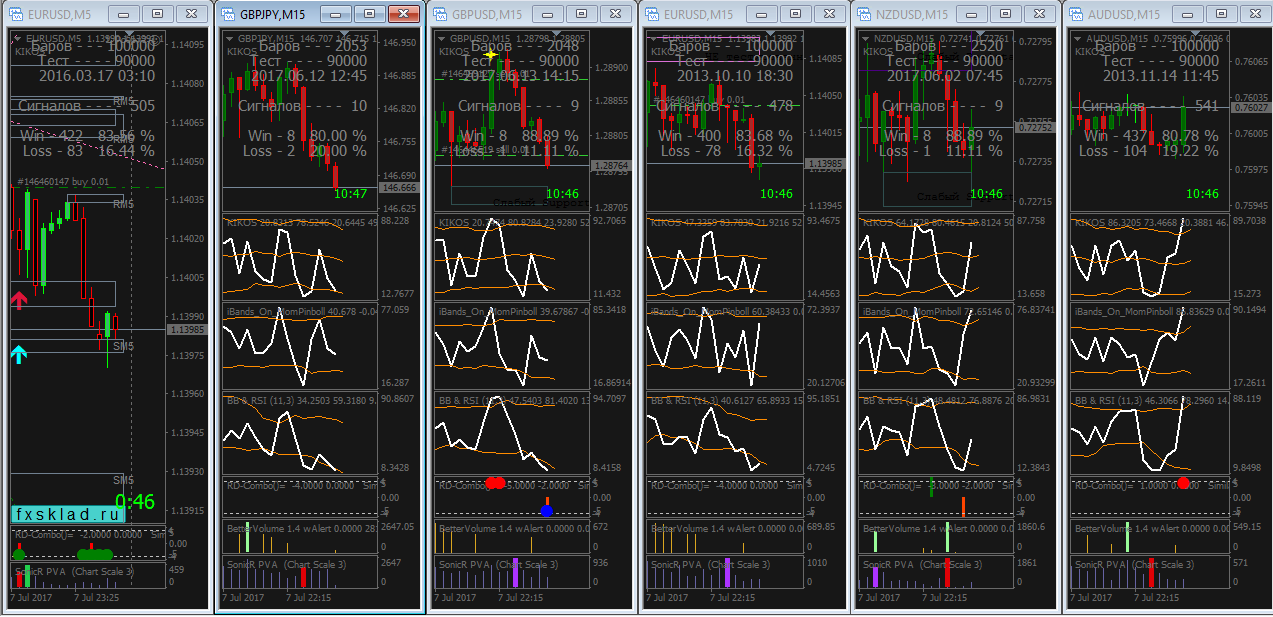Select the red up arrow on EURUSD,M5 chart

pos(19,298)
